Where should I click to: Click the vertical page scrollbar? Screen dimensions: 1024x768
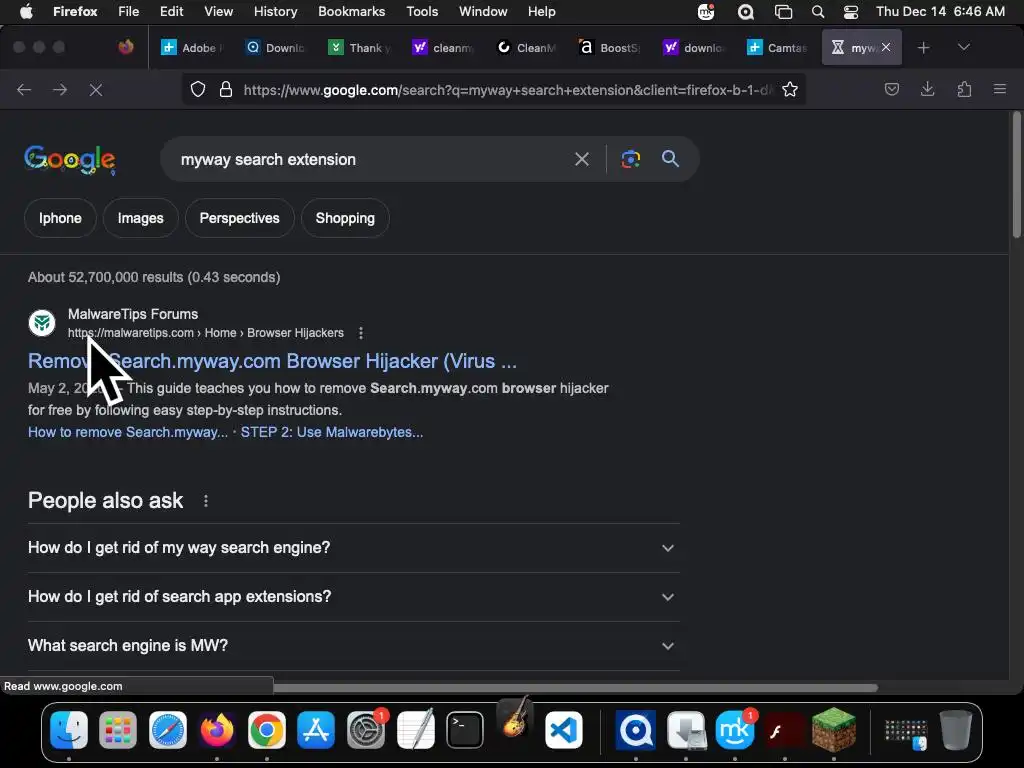tap(1016, 176)
